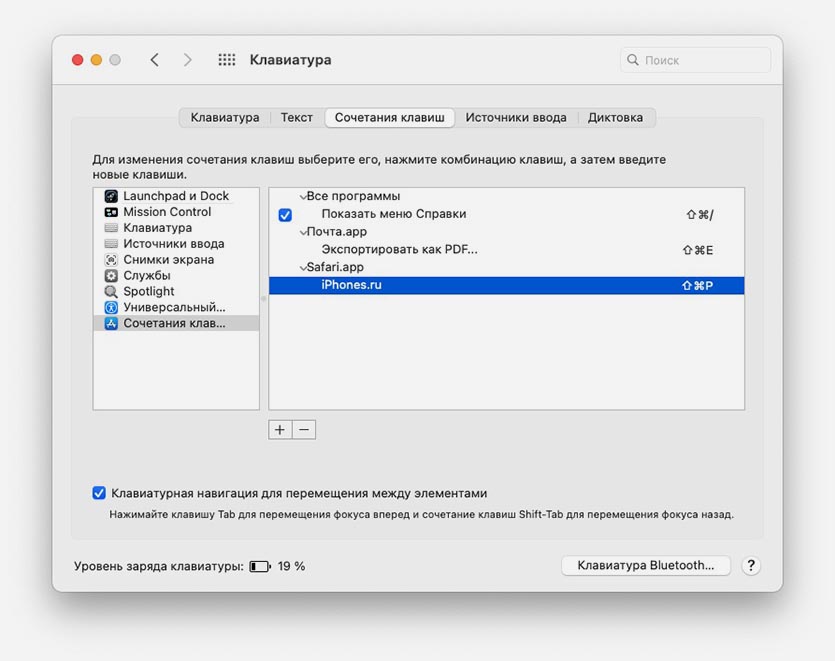Open the Диктовка tab
835x661 pixels.
click(x=615, y=117)
